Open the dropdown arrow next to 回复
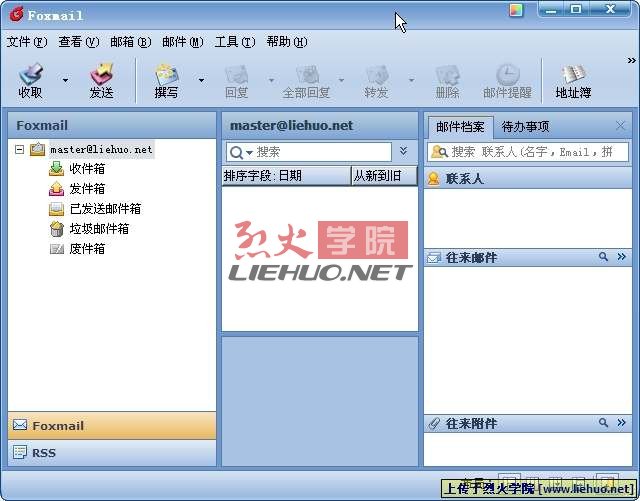 pyautogui.click(x=271, y=80)
